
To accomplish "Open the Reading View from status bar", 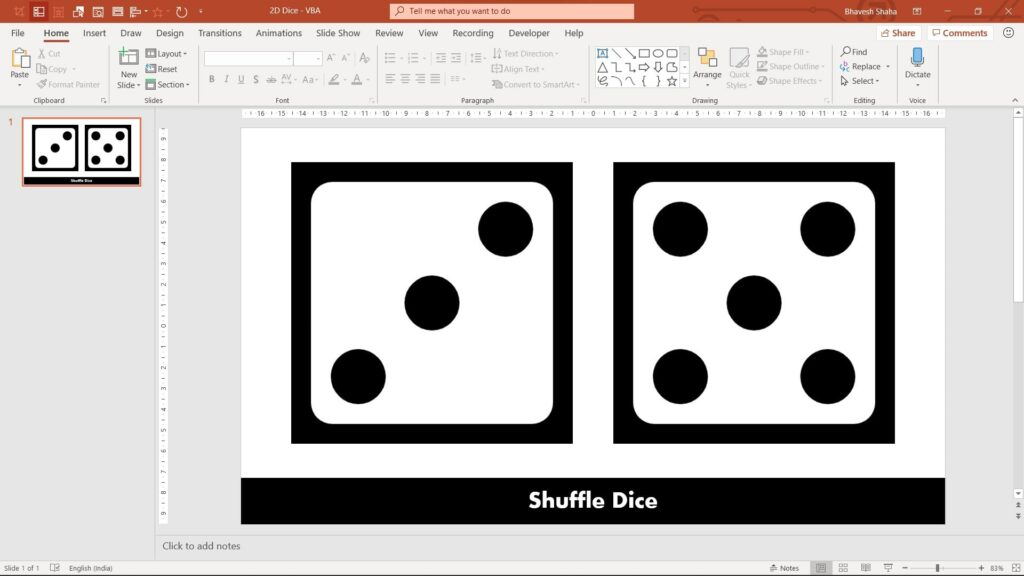I will (x=864, y=567).
